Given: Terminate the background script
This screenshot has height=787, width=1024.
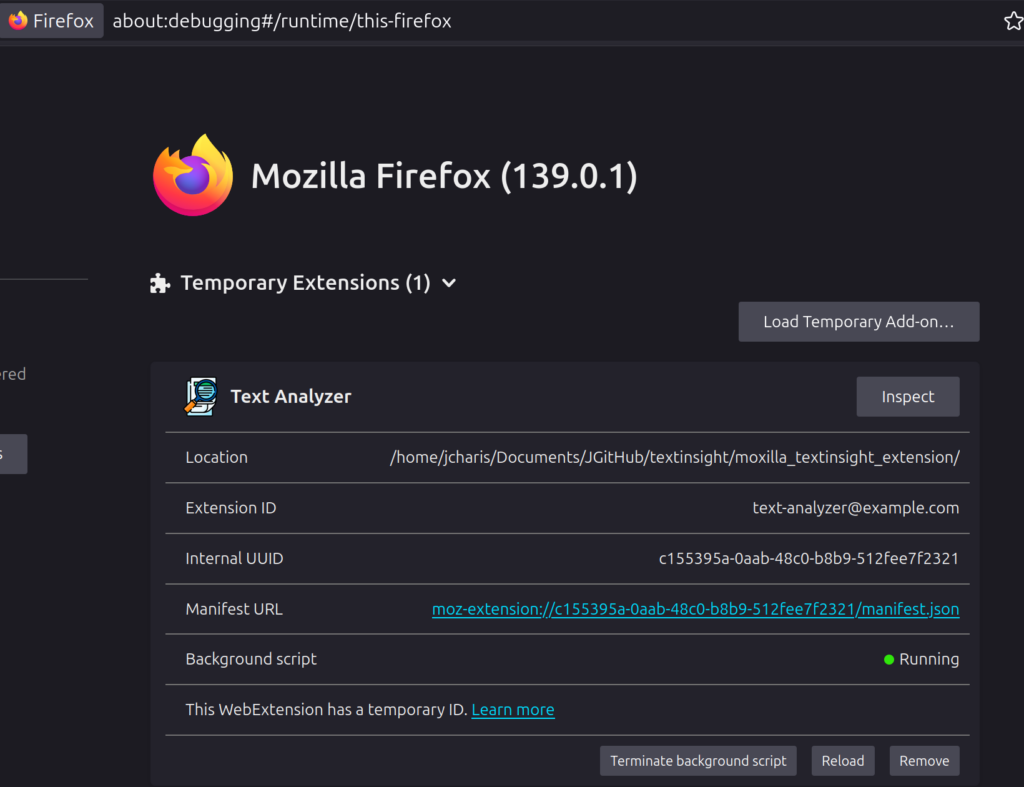Looking at the screenshot, I should 698,761.
